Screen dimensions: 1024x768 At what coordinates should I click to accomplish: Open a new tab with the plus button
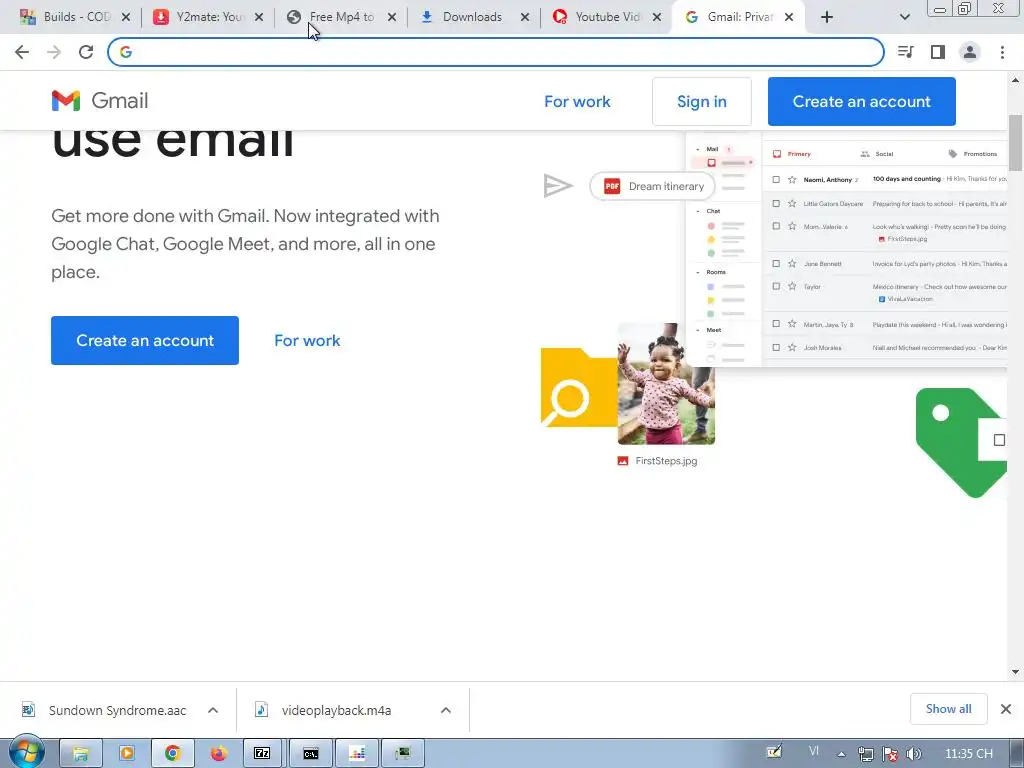pyautogui.click(x=827, y=17)
